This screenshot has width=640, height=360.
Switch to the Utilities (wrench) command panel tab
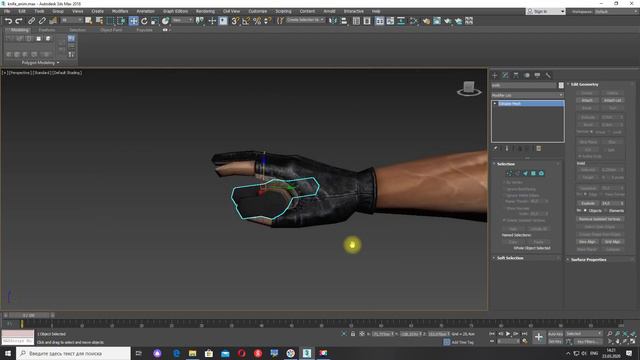coord(548,76)
